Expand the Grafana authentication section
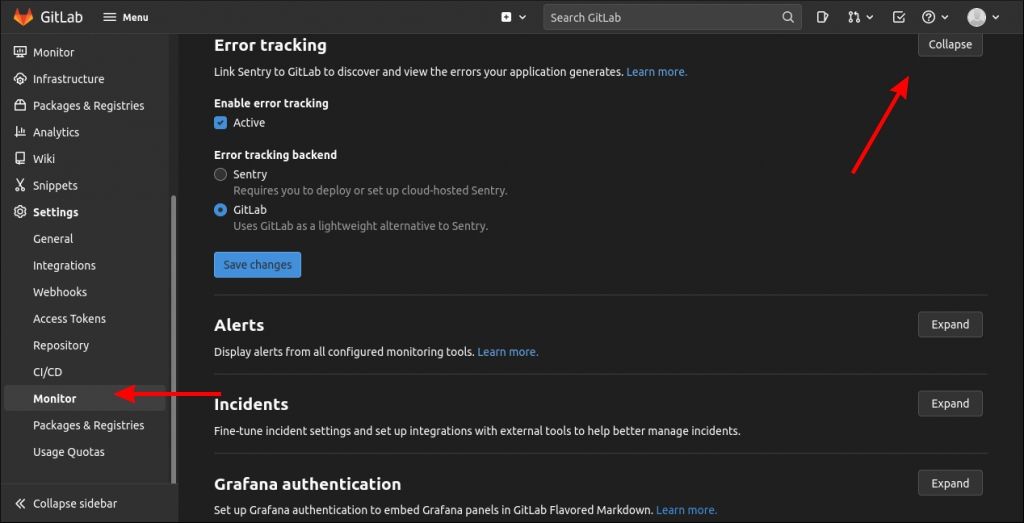1024x523 pixels. tap(950, 483)
